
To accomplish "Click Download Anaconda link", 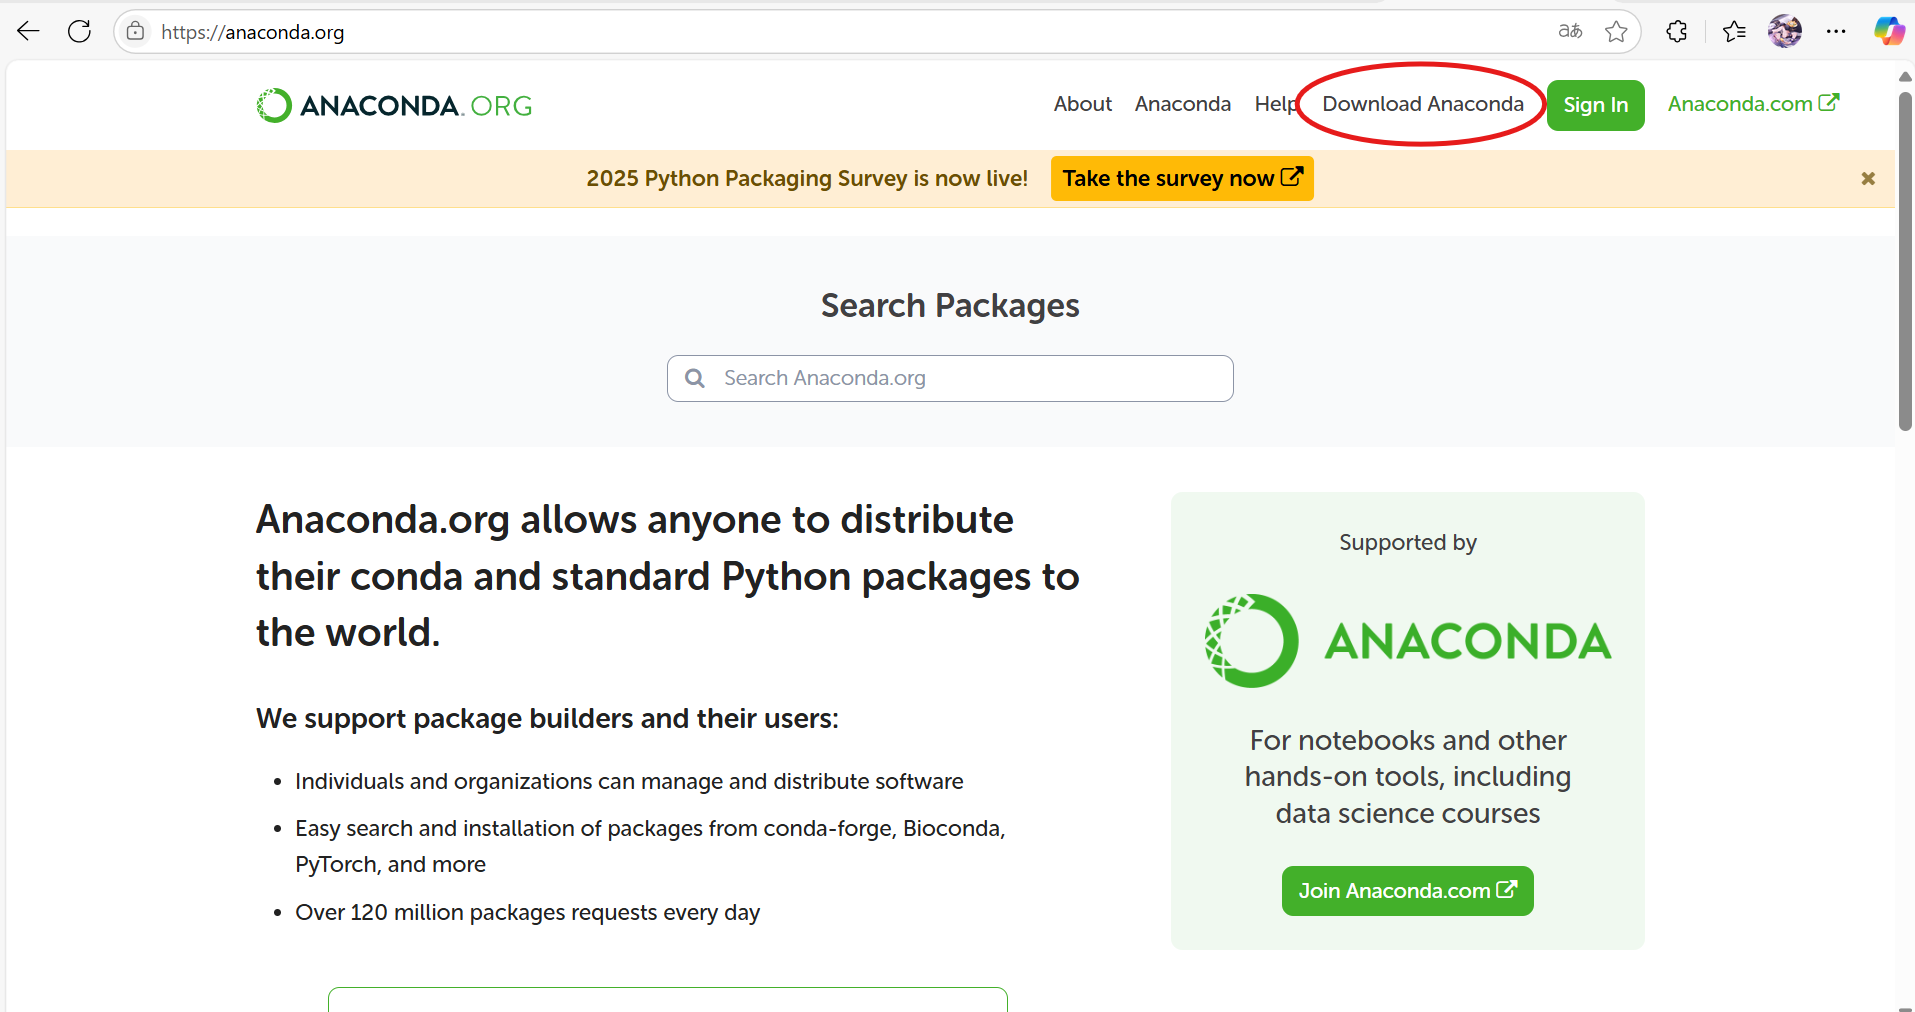I will point(1423,104).
